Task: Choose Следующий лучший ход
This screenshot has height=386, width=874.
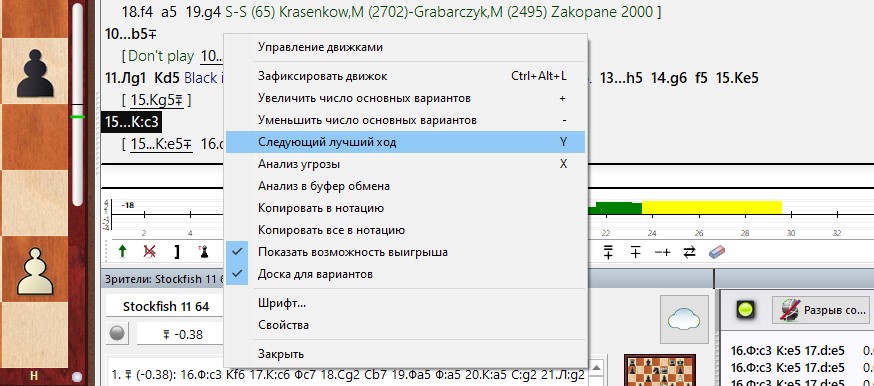Action: pyautogui.click(x=405, y=142)
